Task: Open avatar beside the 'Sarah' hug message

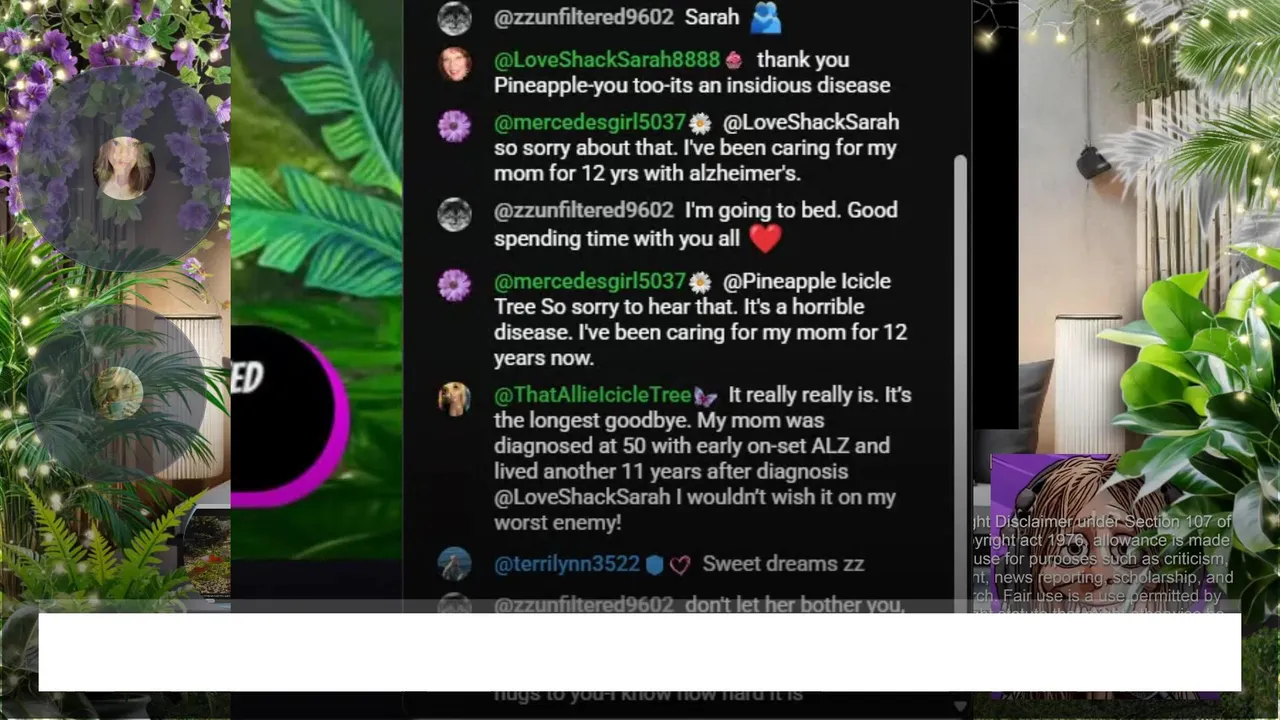Action: coord(455,18)
